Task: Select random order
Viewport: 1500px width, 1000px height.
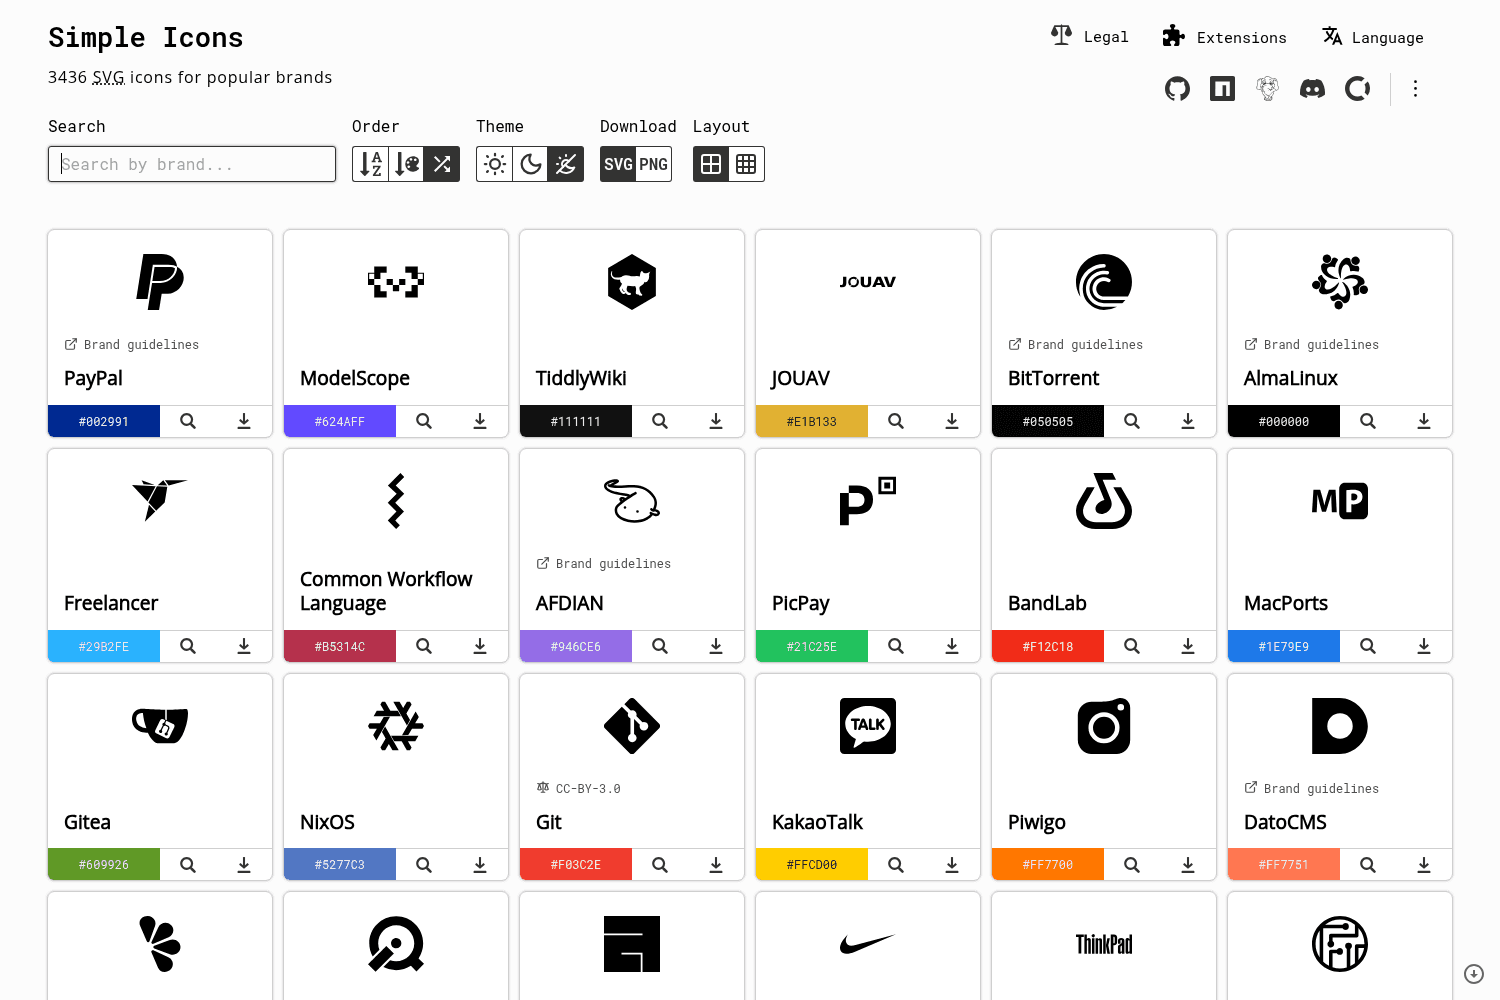Action: tap(442, 164)
